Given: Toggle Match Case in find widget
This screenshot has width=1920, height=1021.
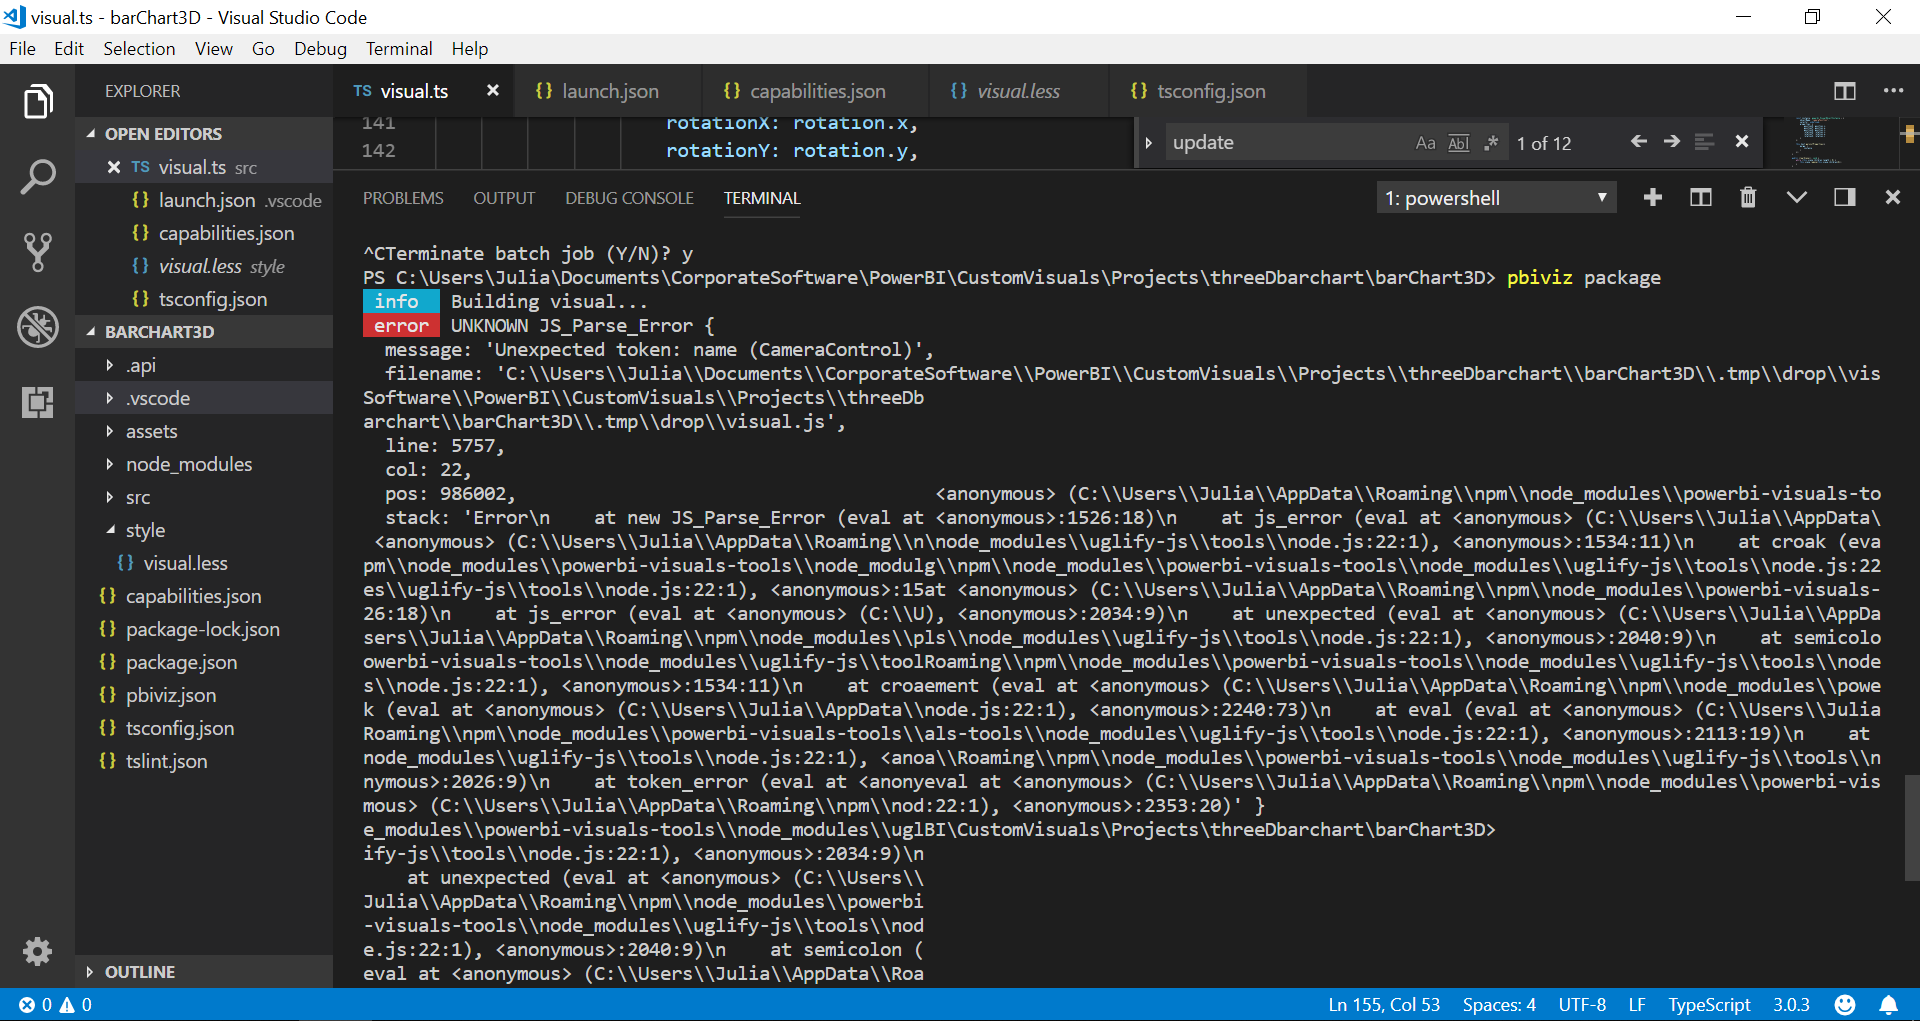Looking at the screenshot, I should [1425, 143].
